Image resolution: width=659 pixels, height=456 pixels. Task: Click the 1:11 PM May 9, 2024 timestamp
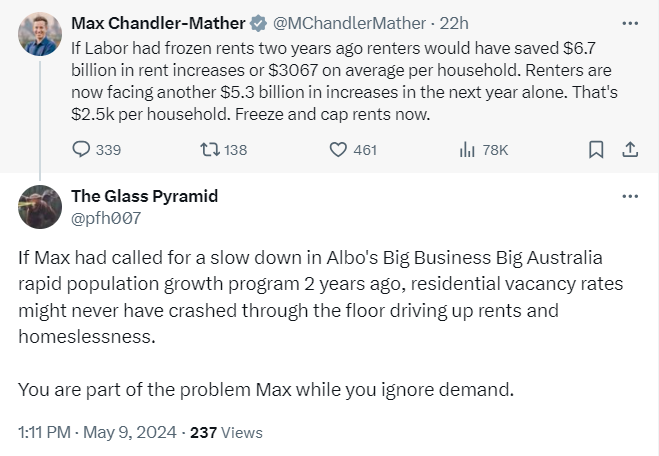tap(96, 432)
